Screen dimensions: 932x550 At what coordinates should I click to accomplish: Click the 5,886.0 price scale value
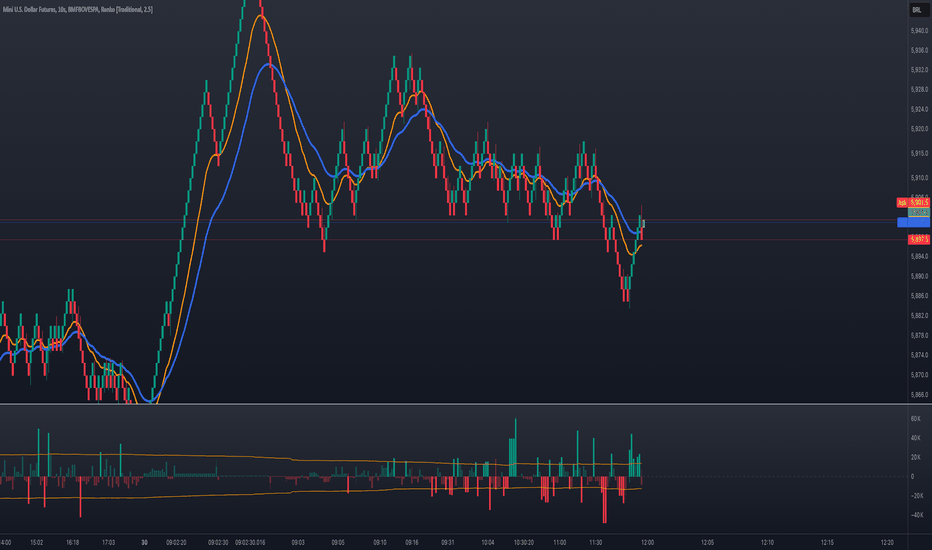[919, 296]
